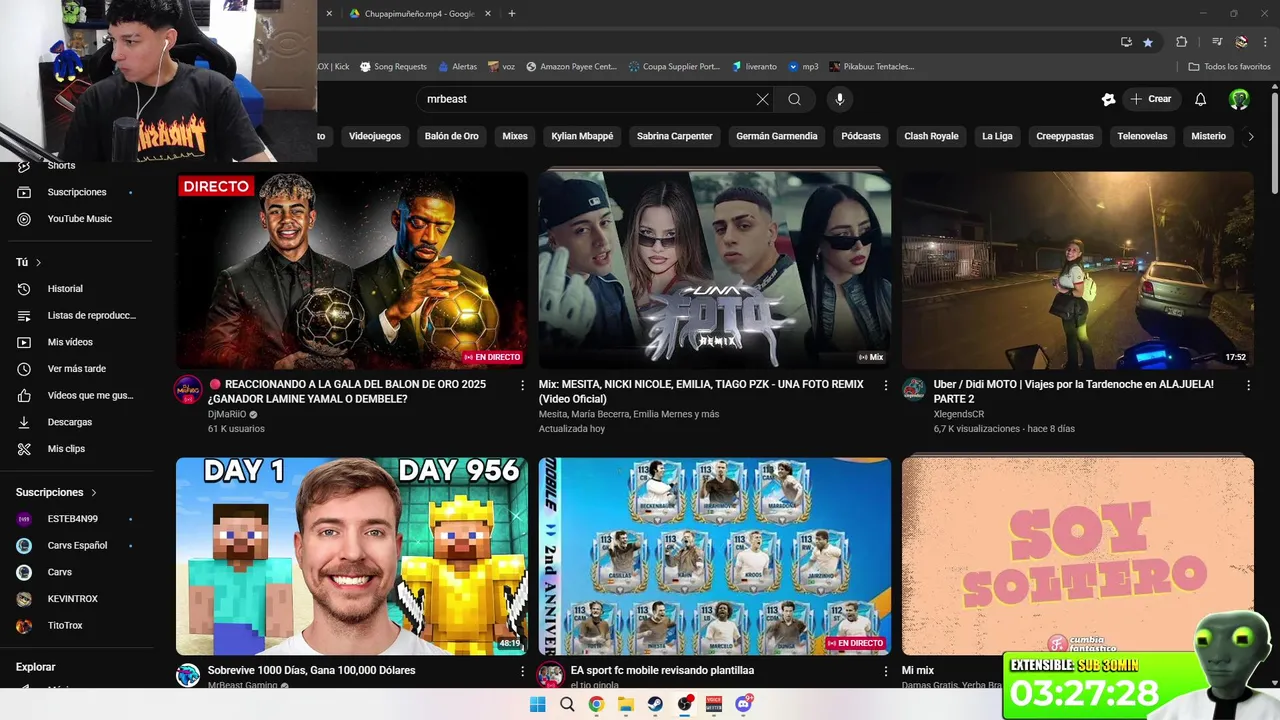Open the account avatar menu

click(1239, 99)
